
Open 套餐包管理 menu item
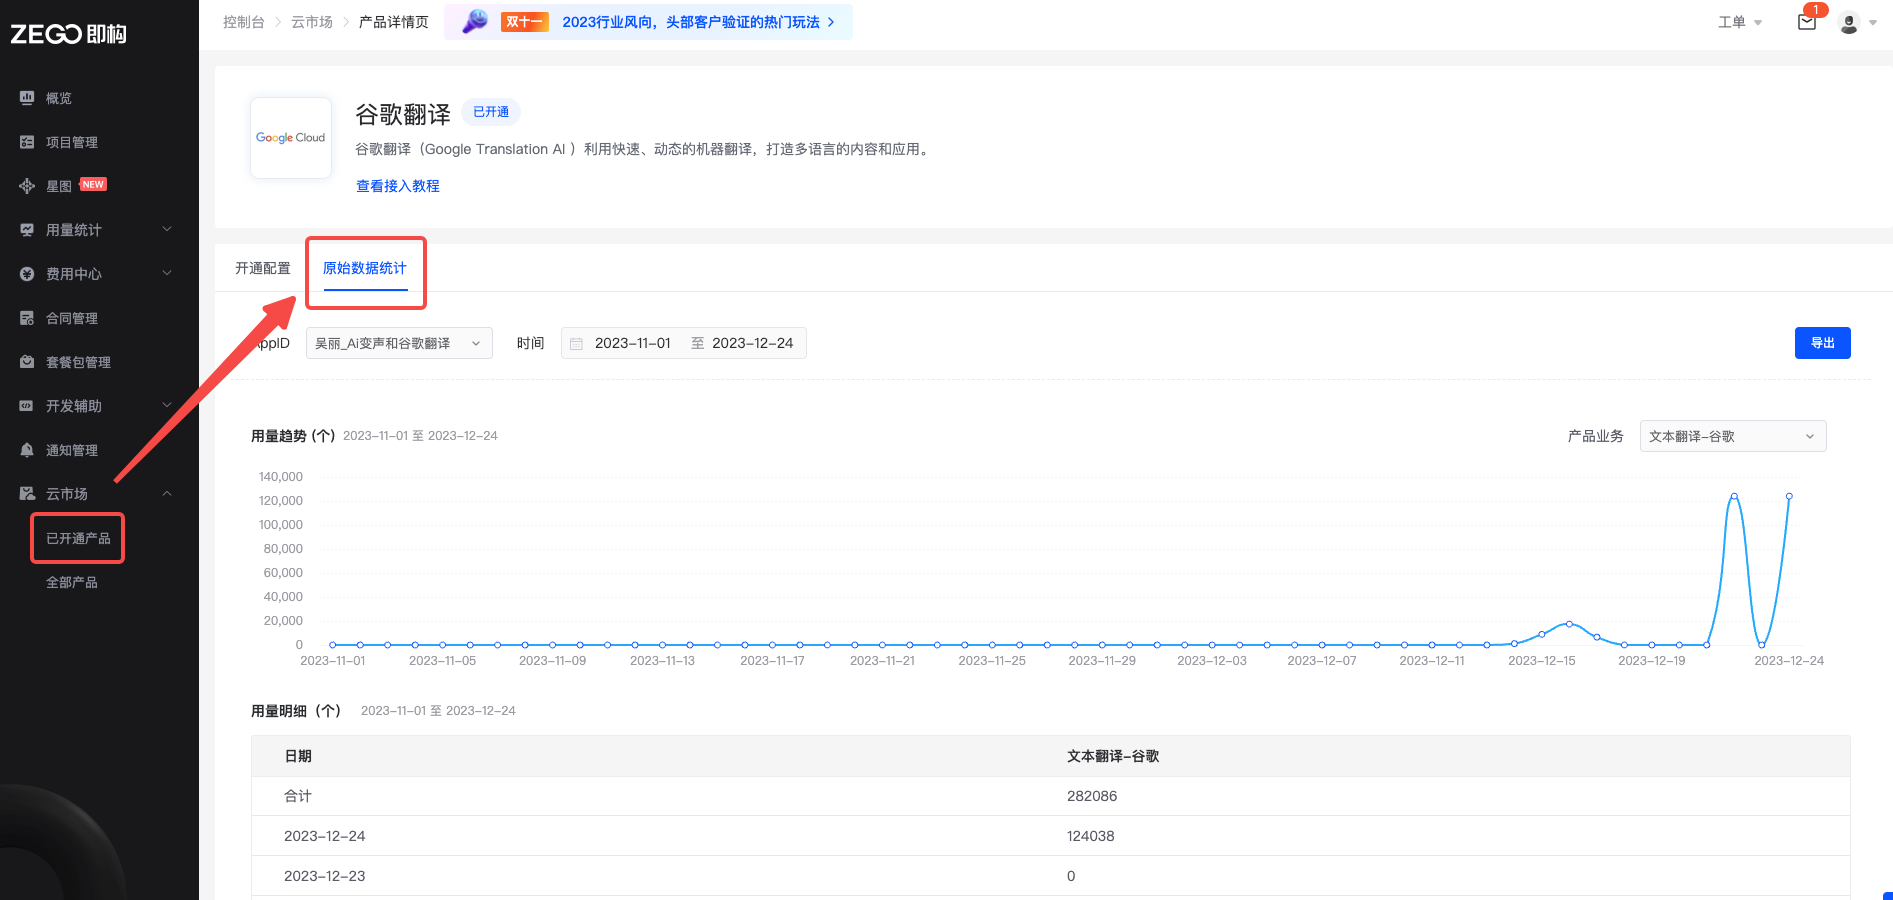pyautogui.click(x=78, y=362)
